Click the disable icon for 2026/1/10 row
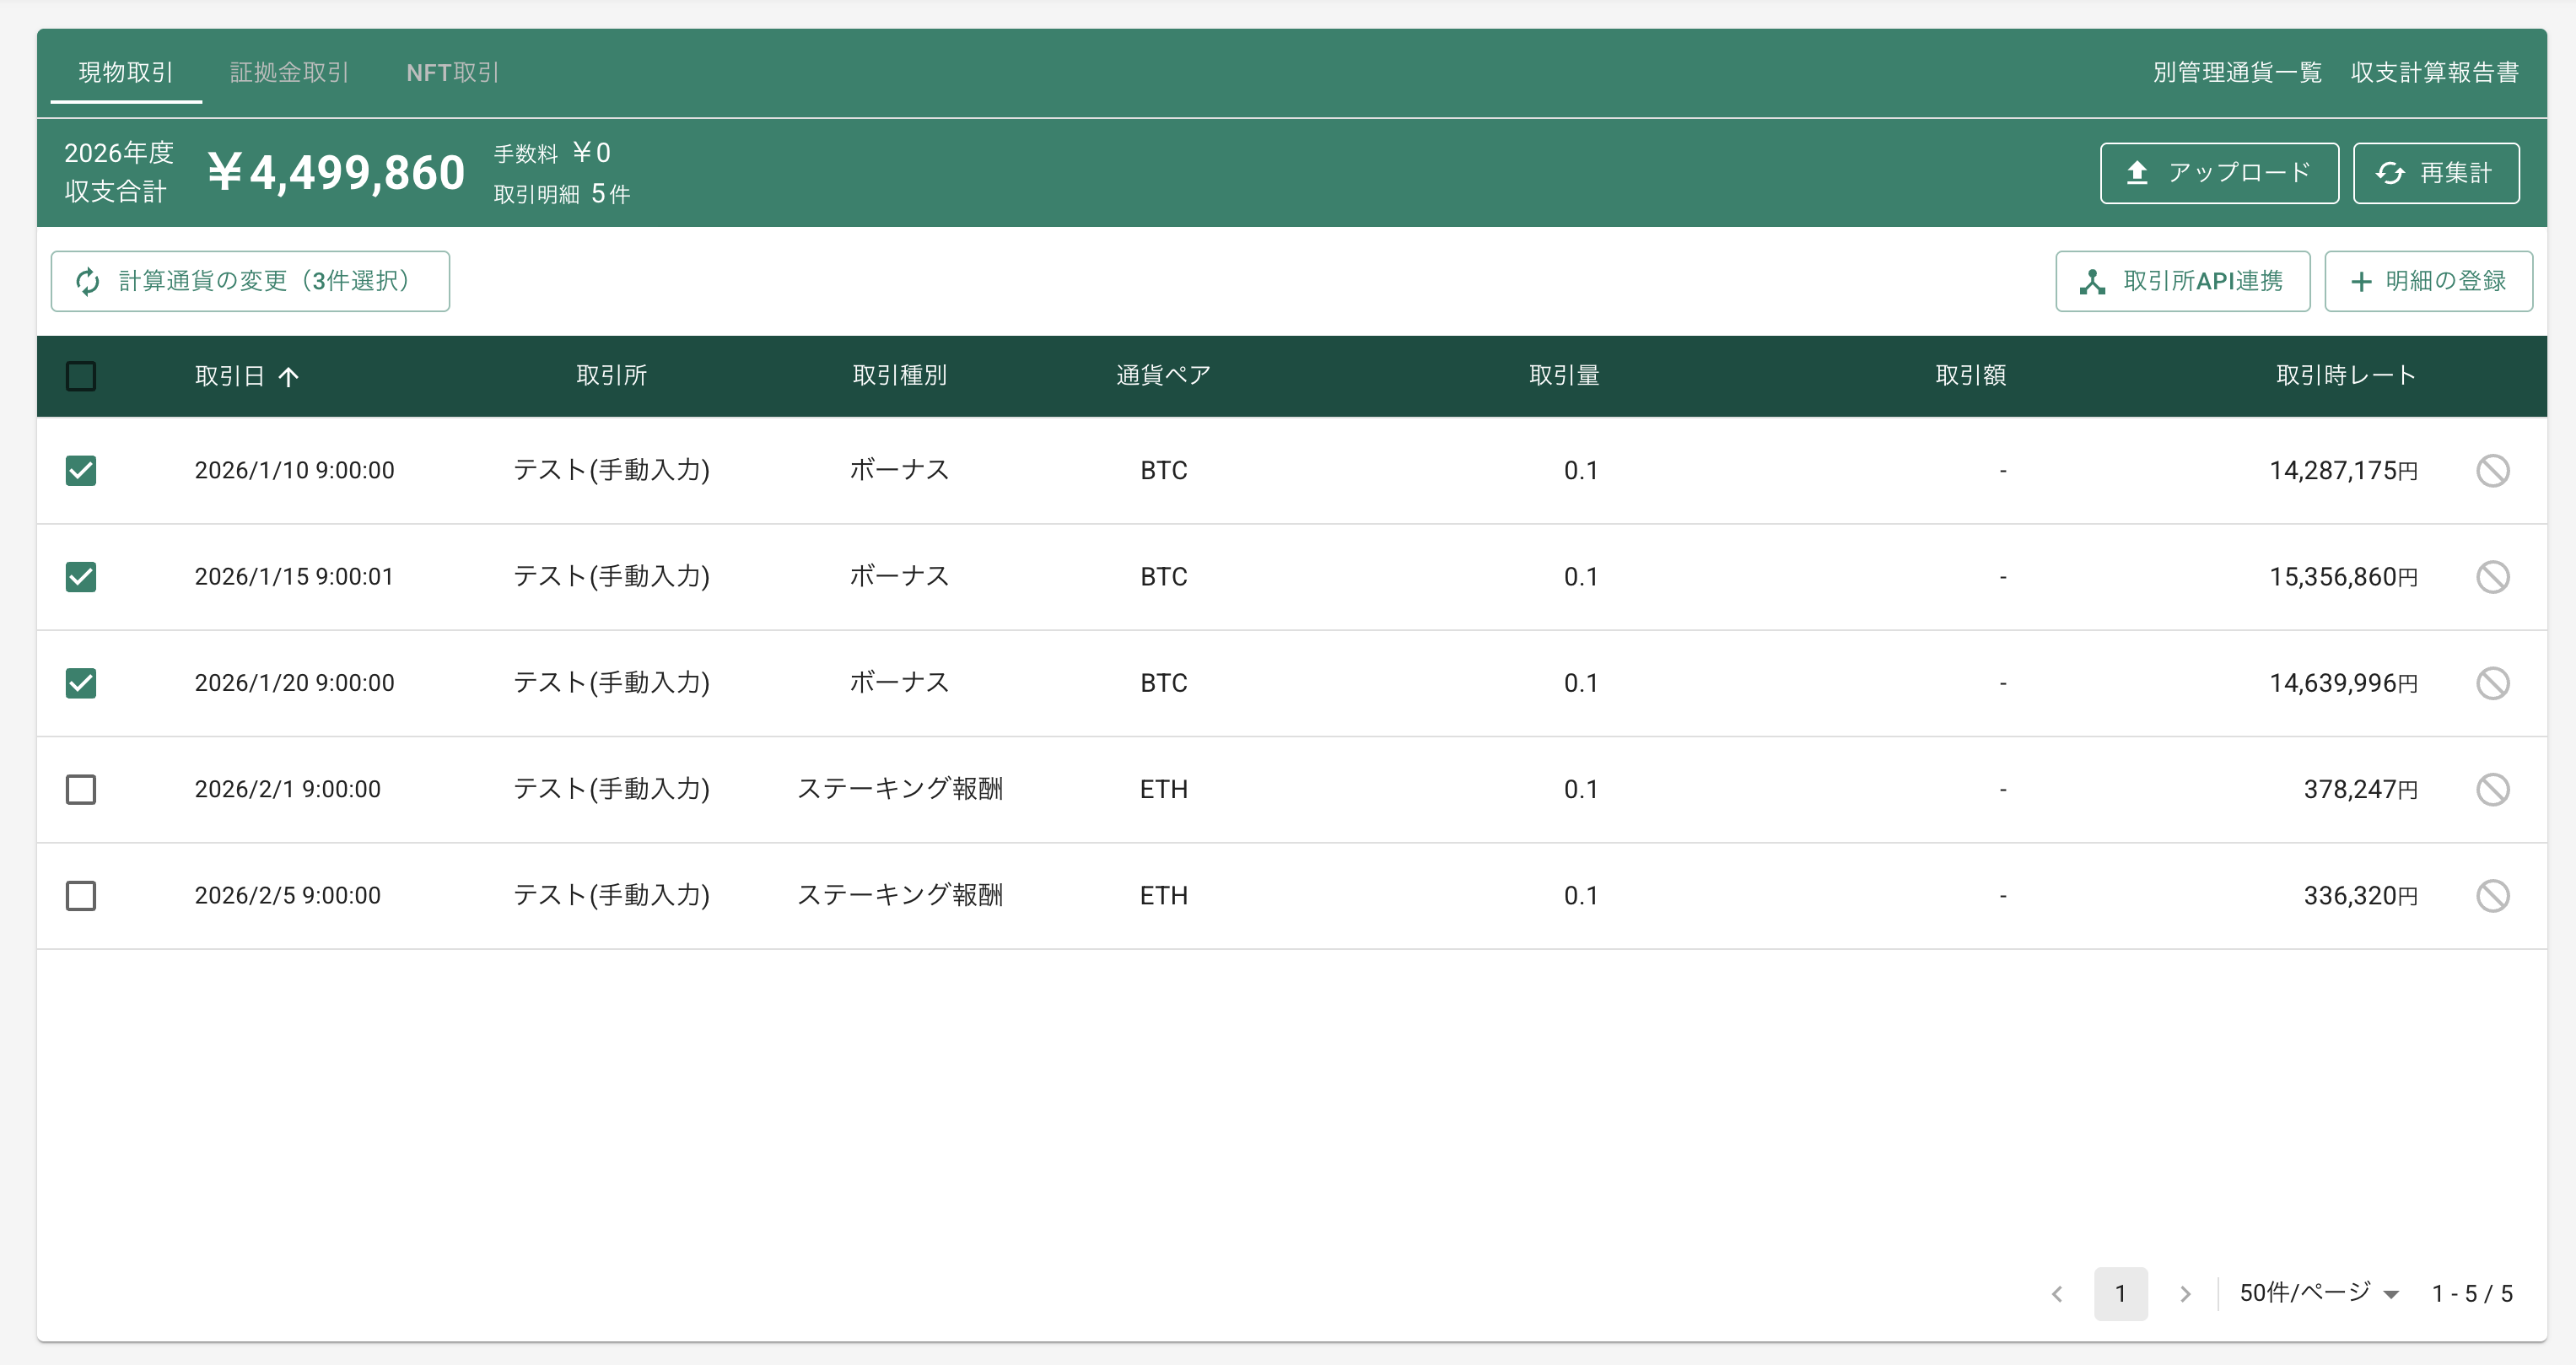The image size is (2576, 1365). click(2492, 470)
